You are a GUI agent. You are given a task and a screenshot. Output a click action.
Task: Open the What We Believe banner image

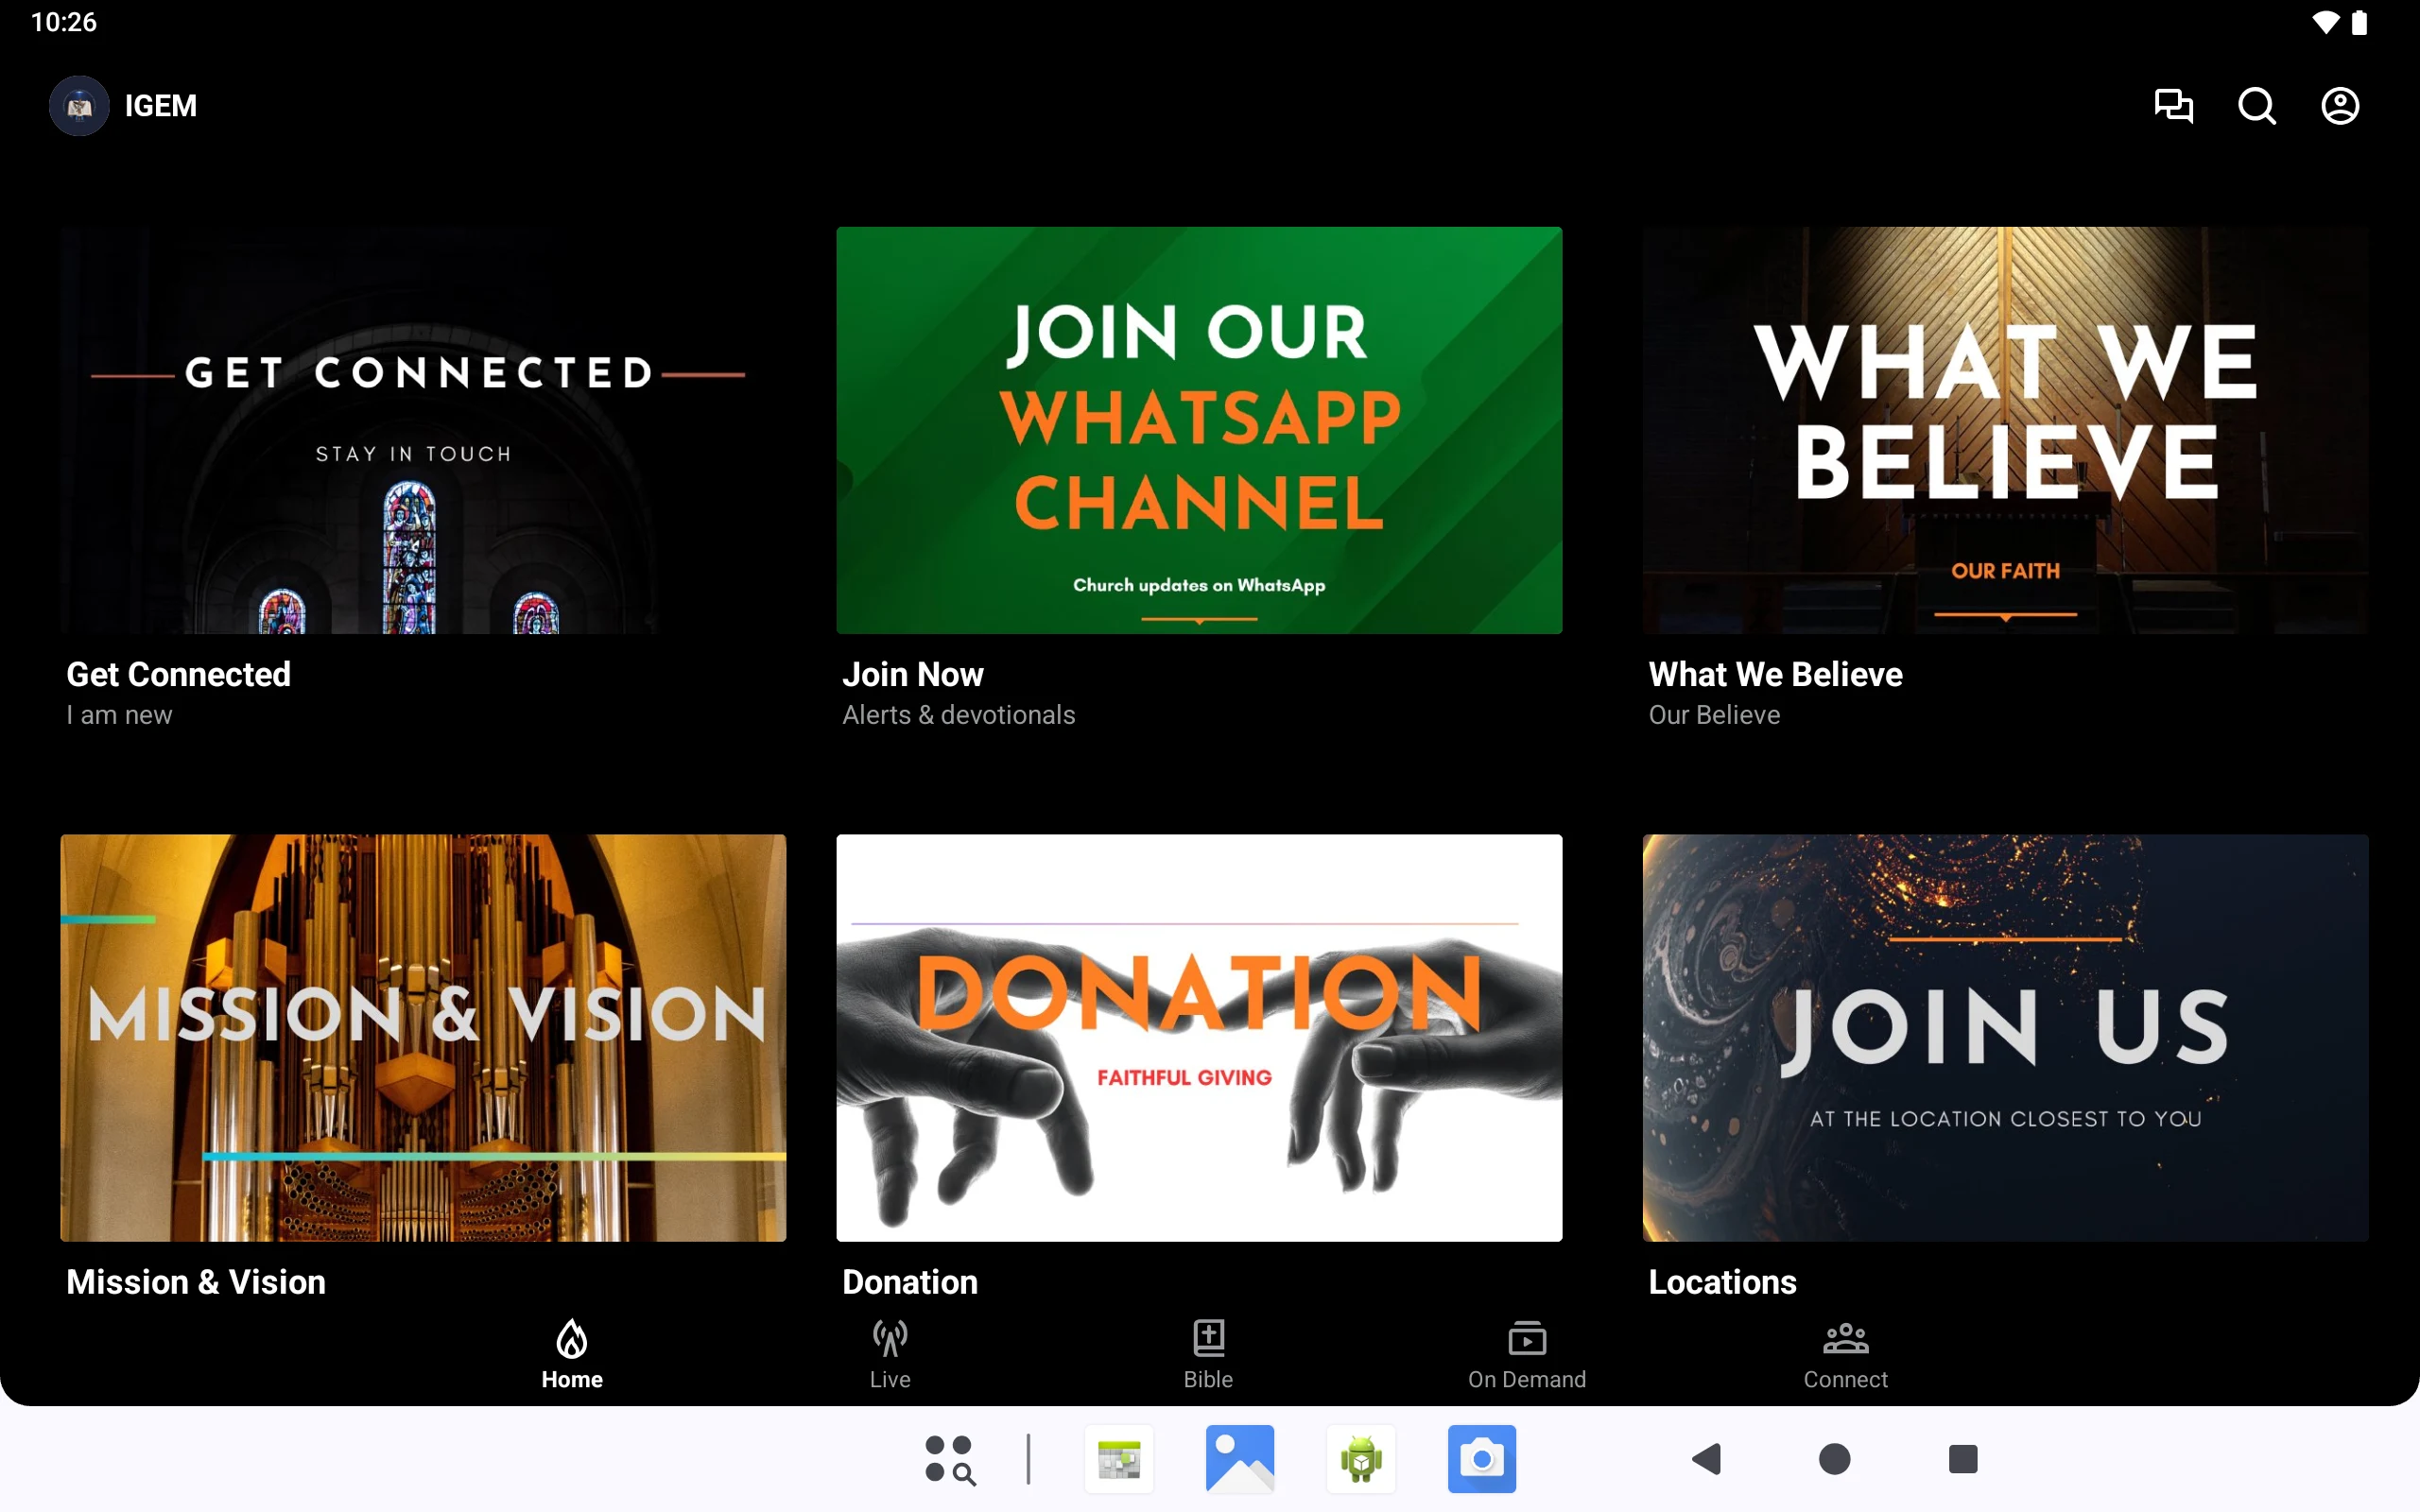(2005, 430)
